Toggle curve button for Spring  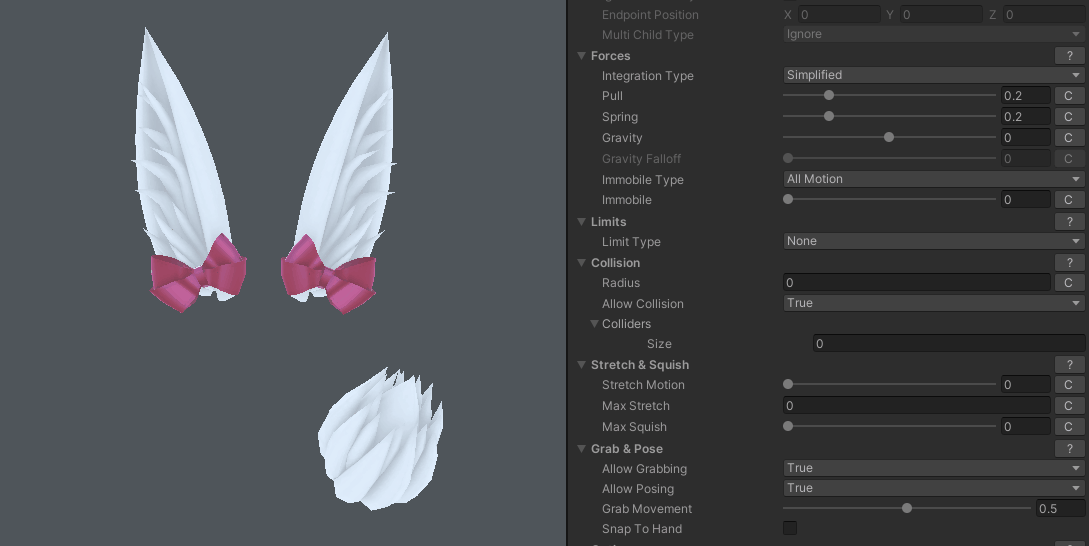pyautogui.click(x=1068, y=117)
